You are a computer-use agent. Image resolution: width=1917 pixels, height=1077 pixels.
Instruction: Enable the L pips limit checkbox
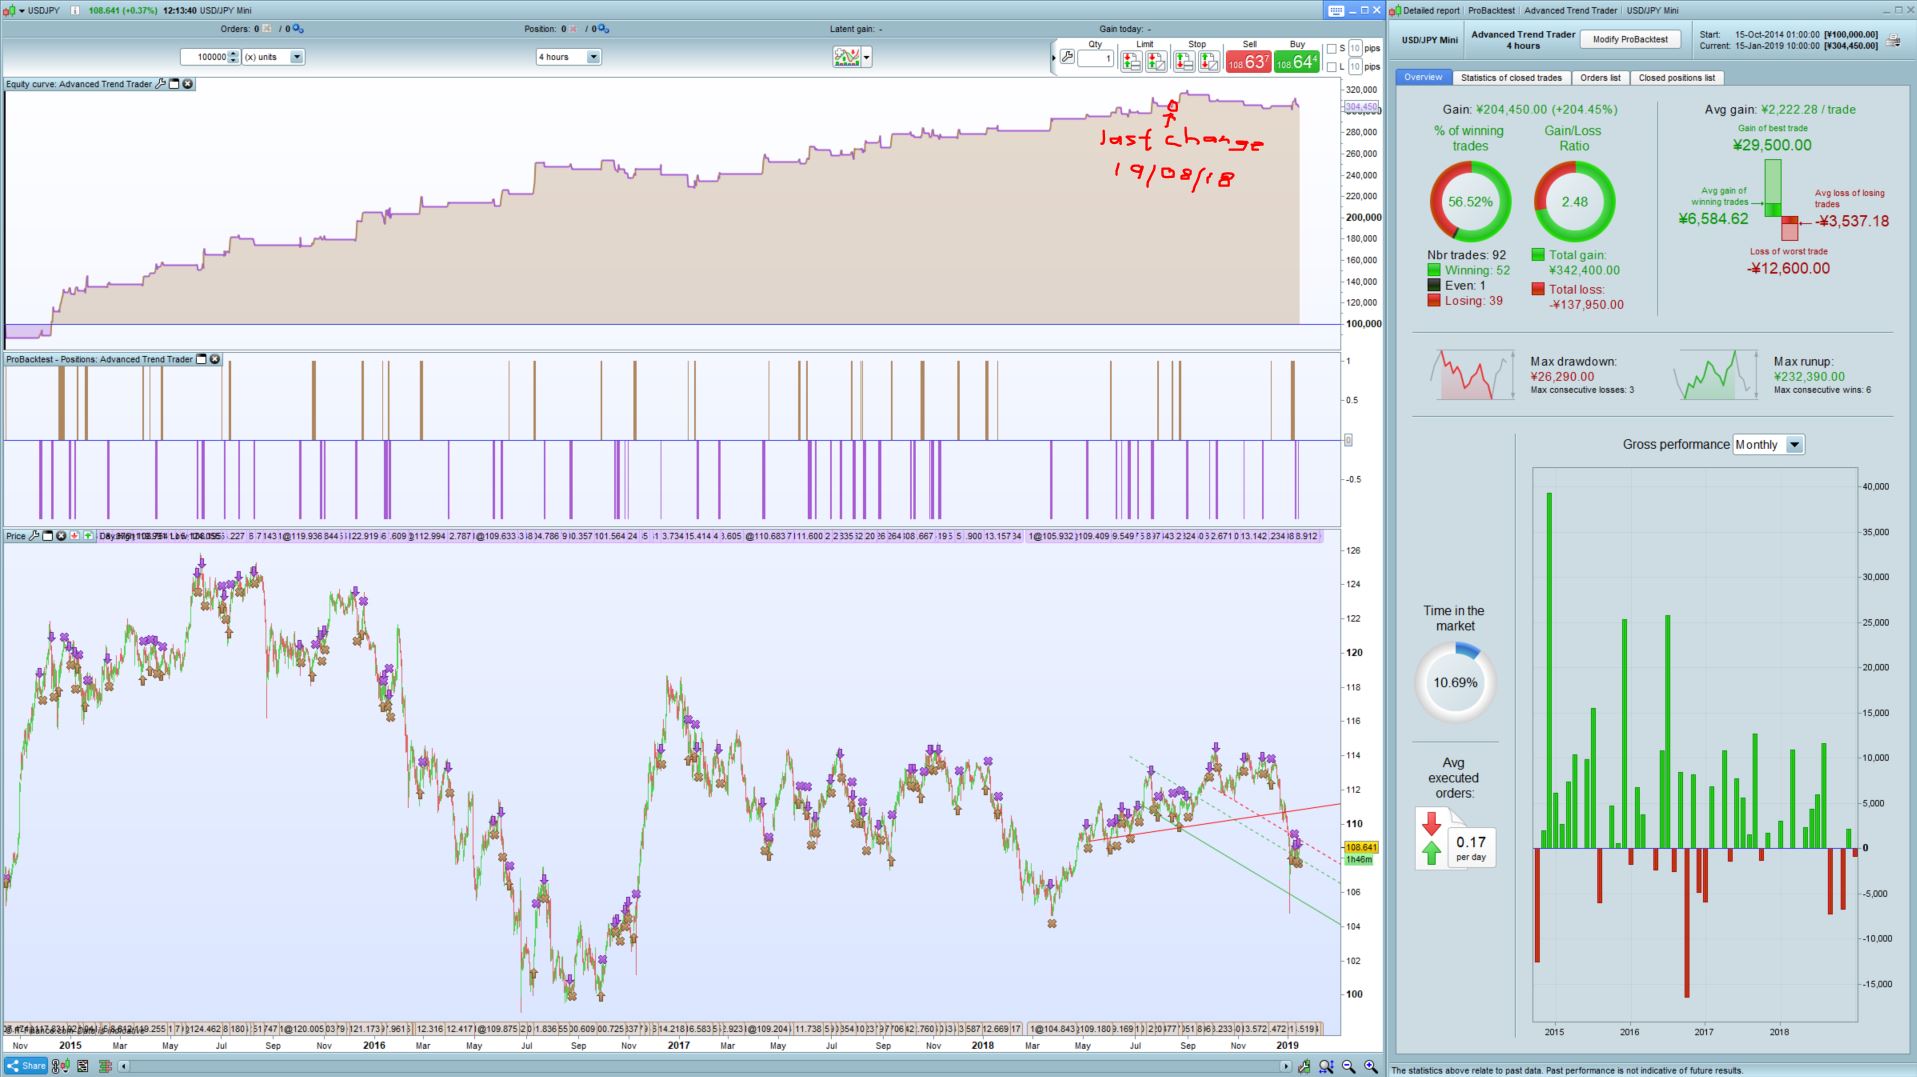coord(1331,67)
